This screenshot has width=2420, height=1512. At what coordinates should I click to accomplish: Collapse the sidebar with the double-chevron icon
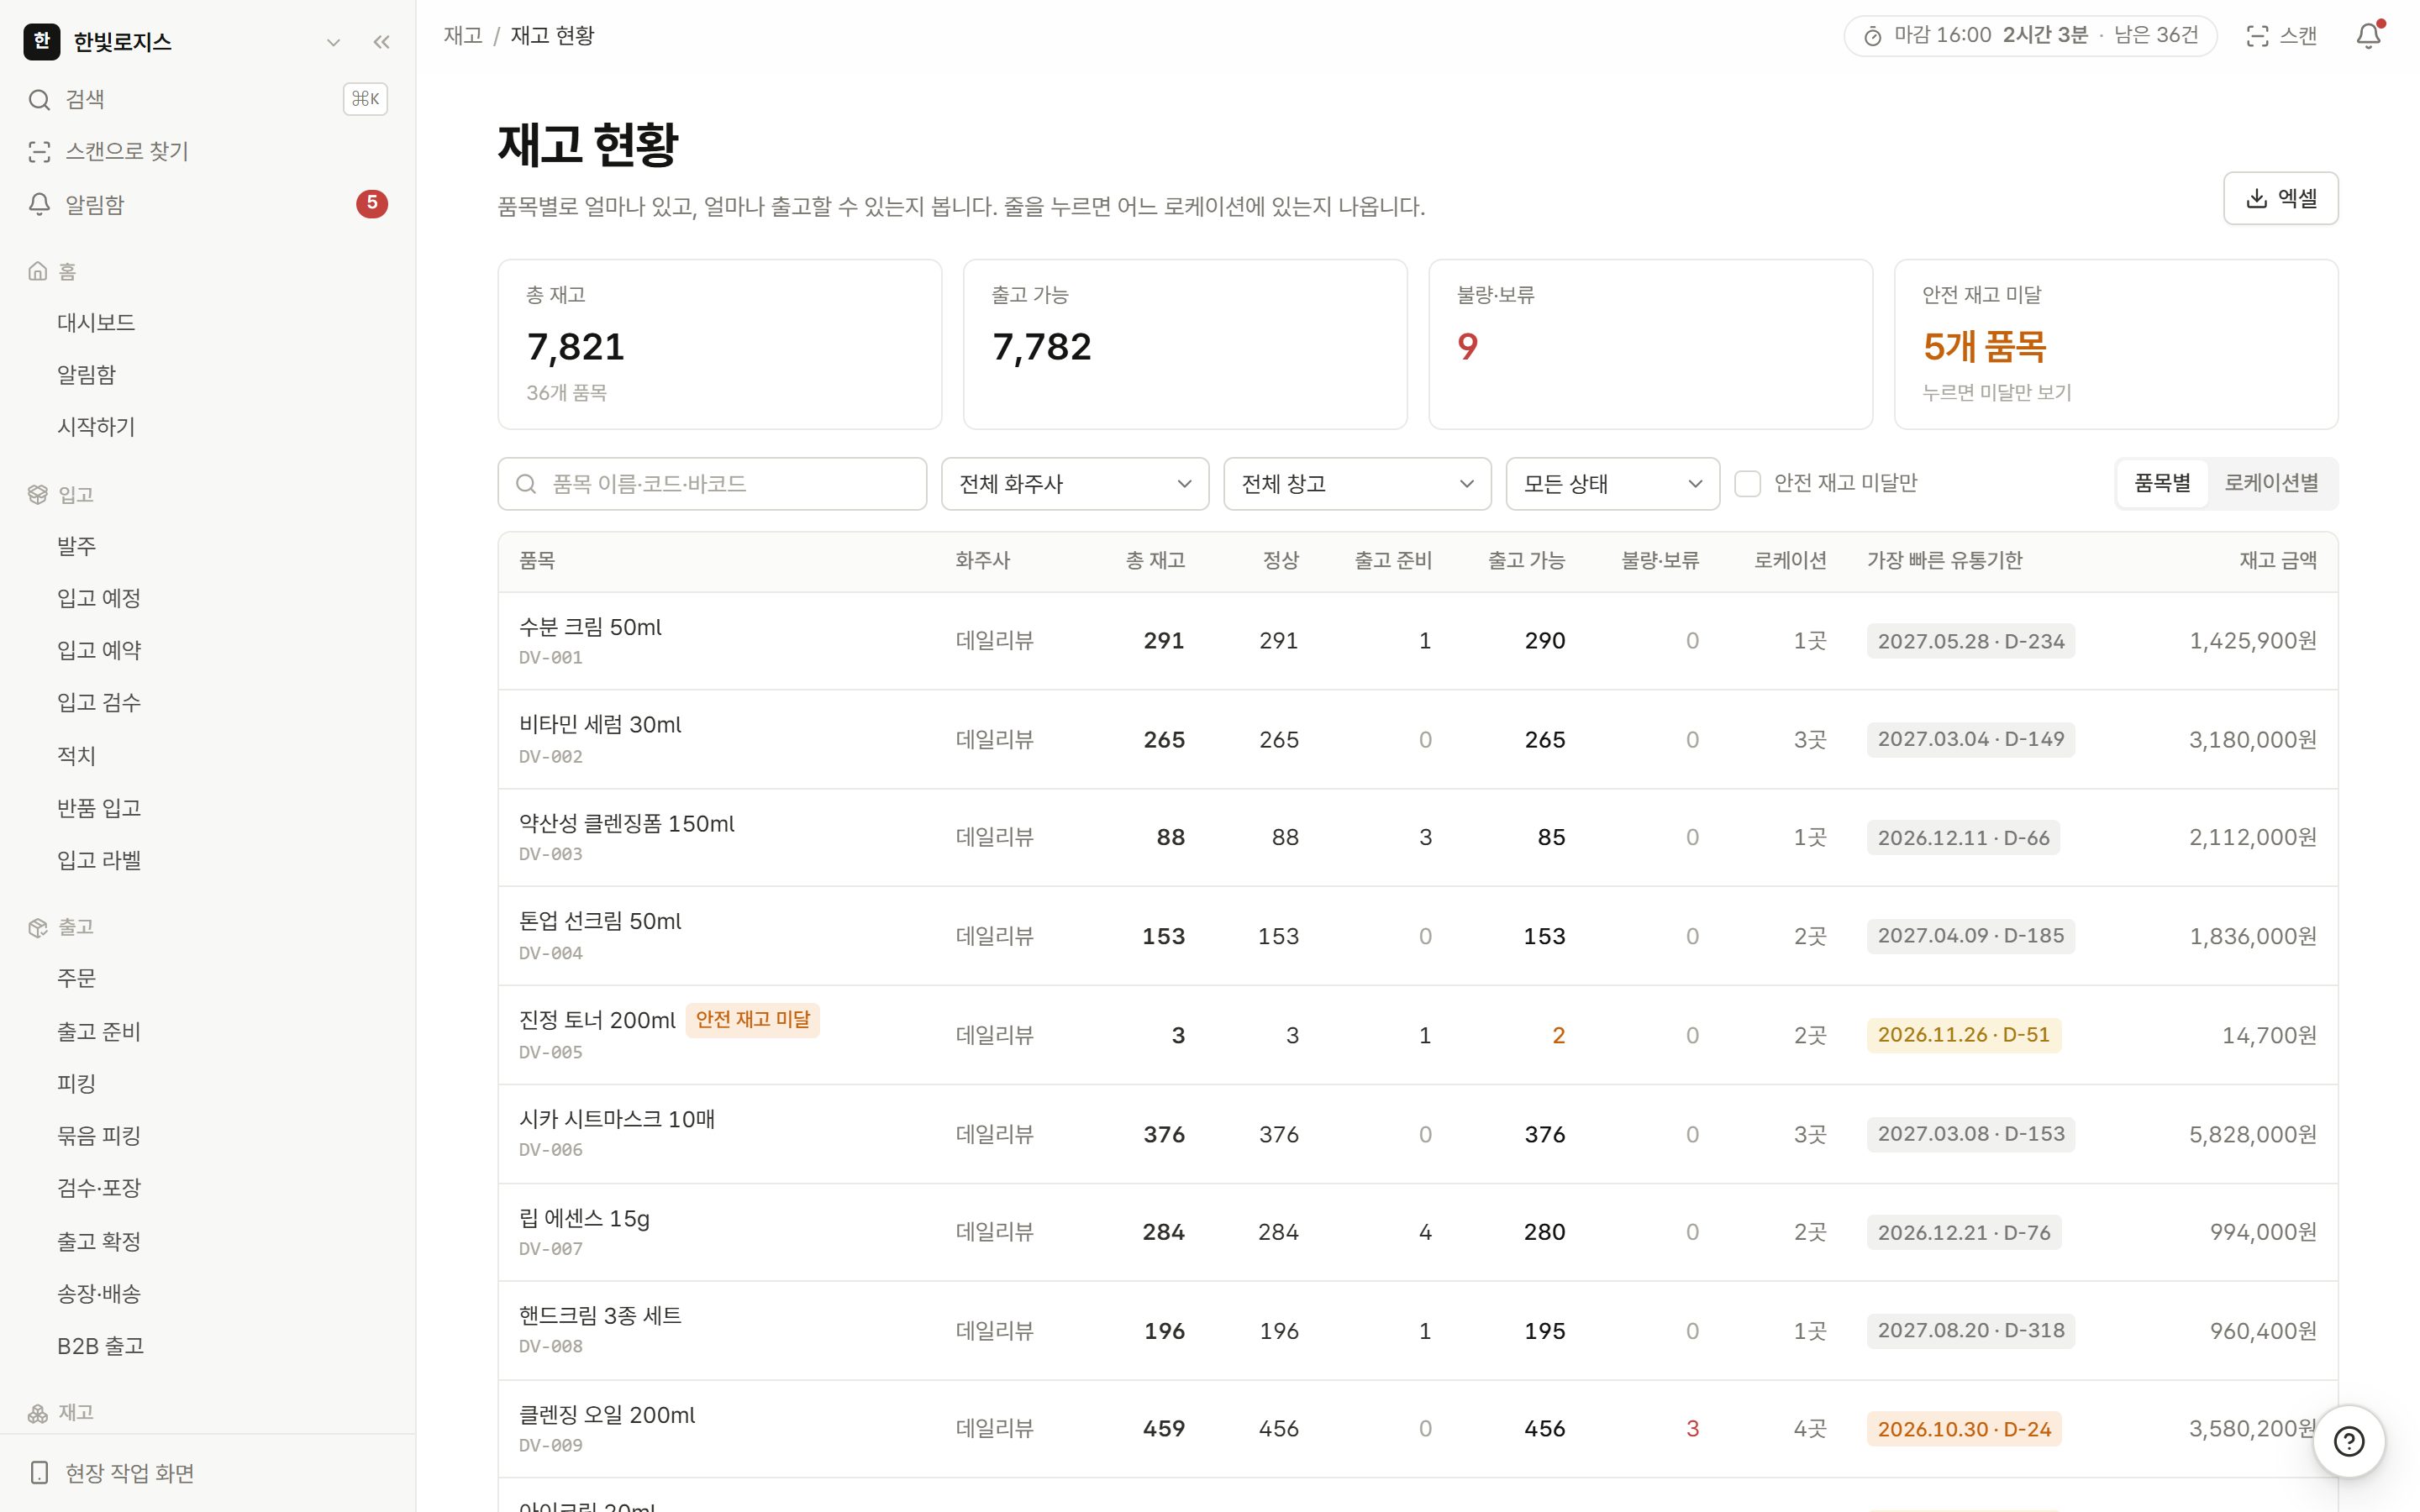pos(381,42)
